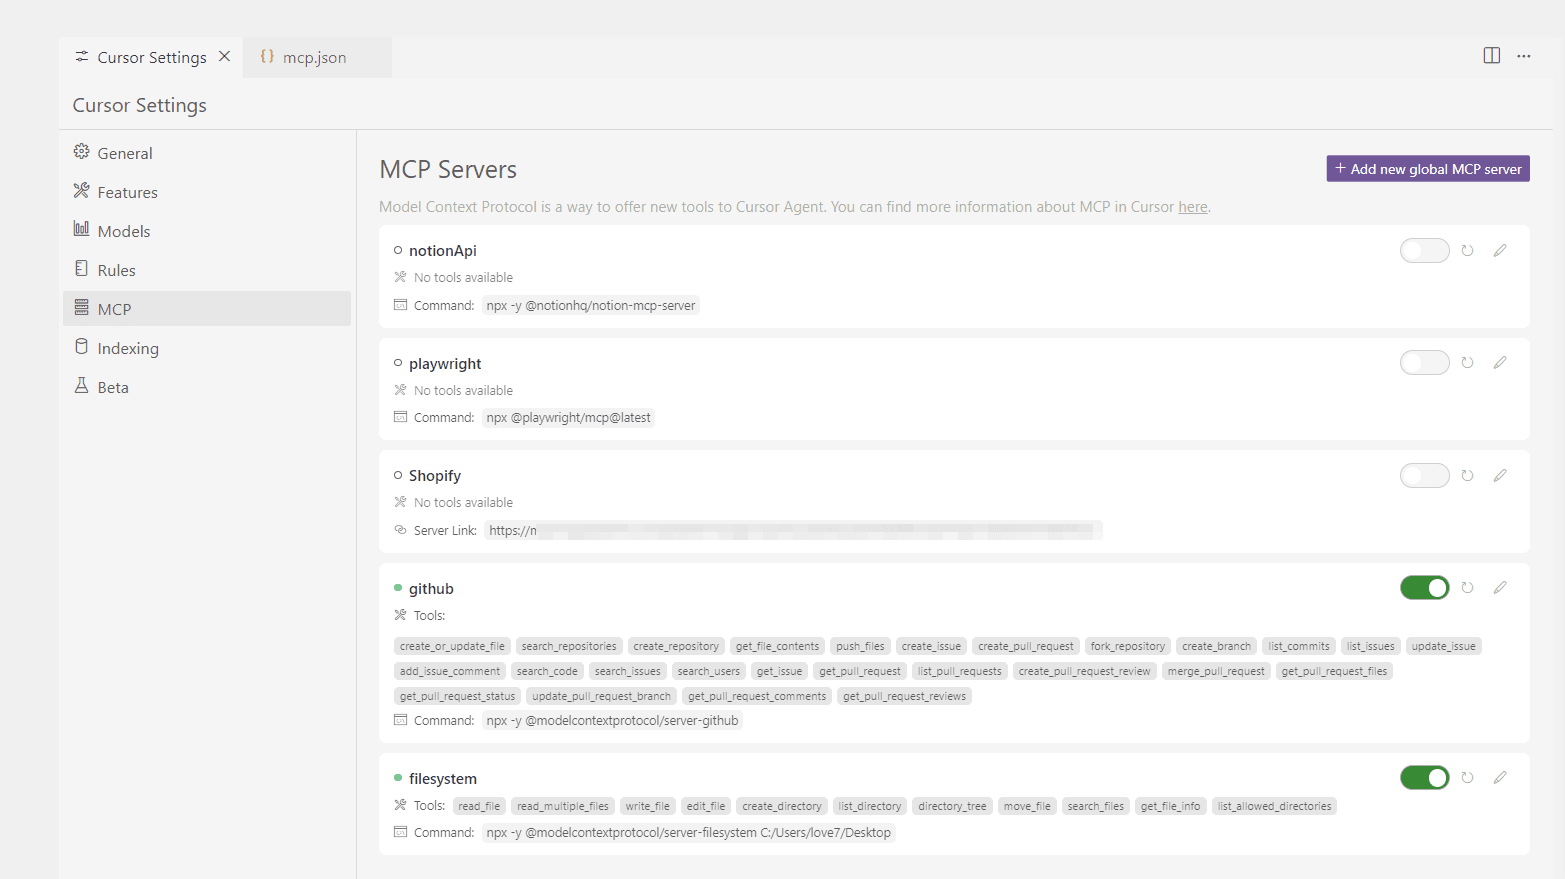
Task: Edit the playwright server entry
Action: [x=1500, y=363]
